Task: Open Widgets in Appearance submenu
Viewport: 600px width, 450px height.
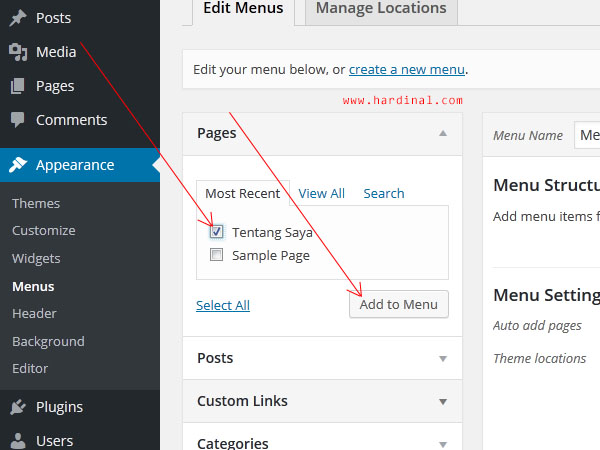Action: (36, 259)
